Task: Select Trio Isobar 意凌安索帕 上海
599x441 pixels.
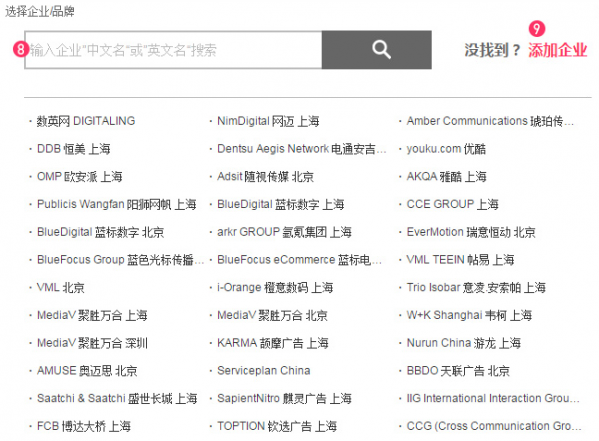Action: [x=476, y=288]
